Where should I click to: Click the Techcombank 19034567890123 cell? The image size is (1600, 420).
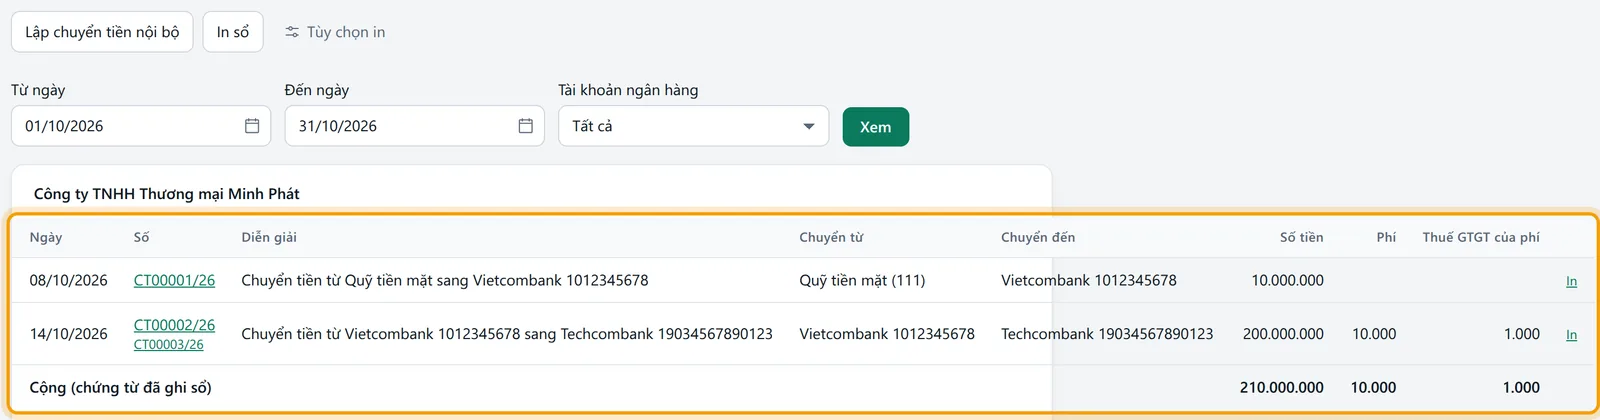pyautogui.click(x=1107, y=334)
